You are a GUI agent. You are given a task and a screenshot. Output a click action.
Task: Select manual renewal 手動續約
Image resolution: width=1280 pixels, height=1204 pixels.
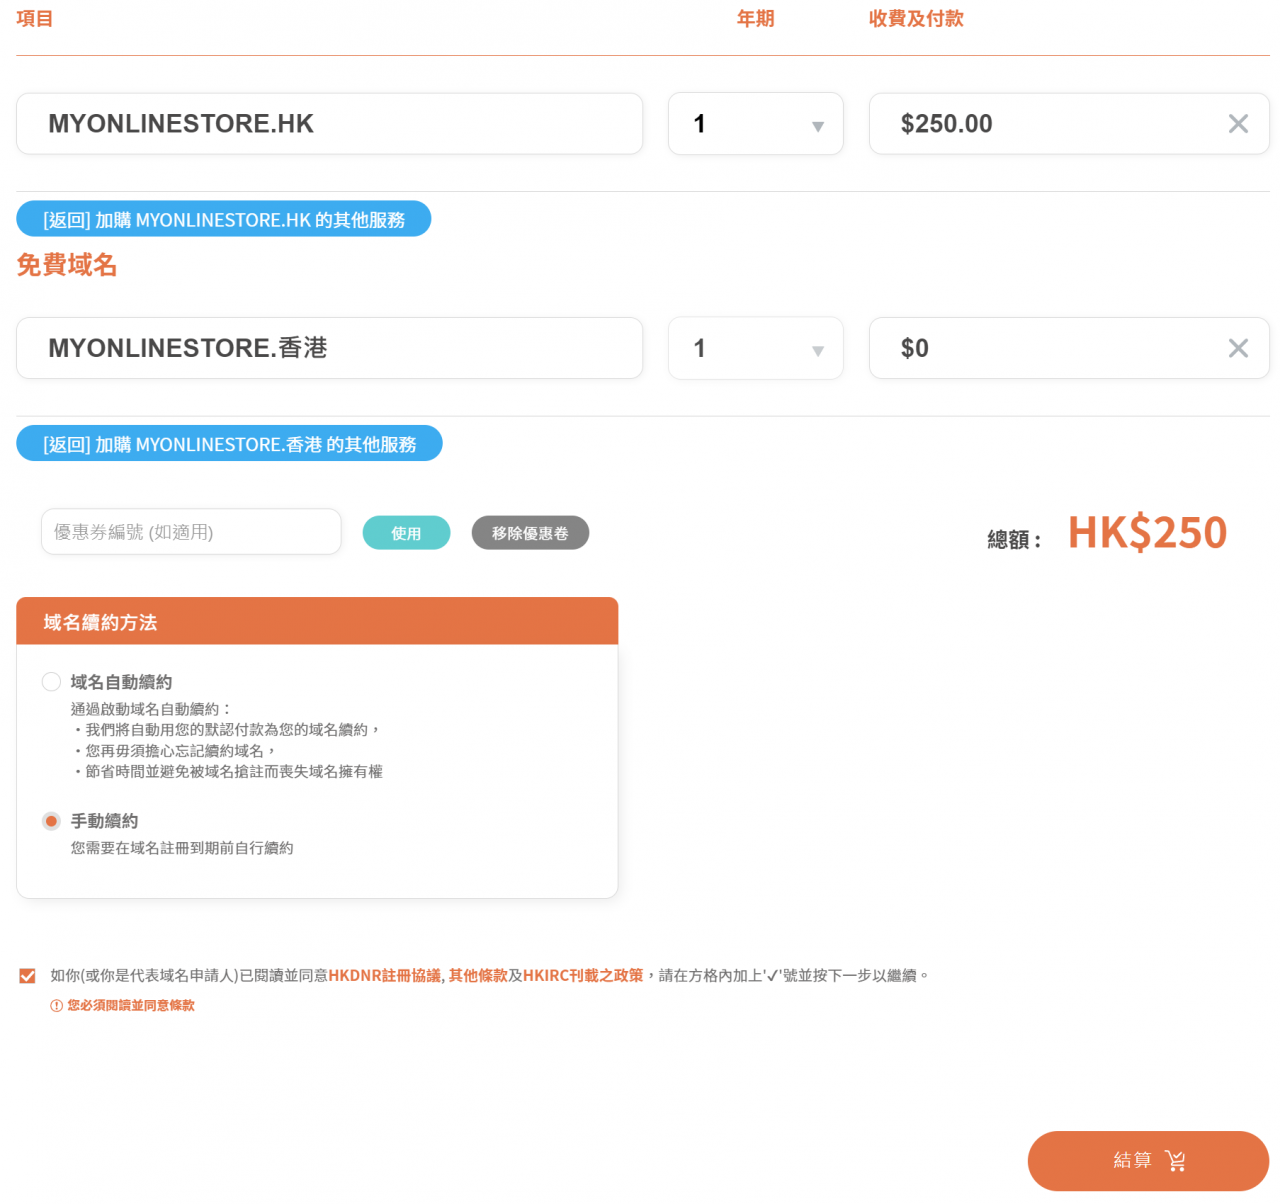[51, 821]
